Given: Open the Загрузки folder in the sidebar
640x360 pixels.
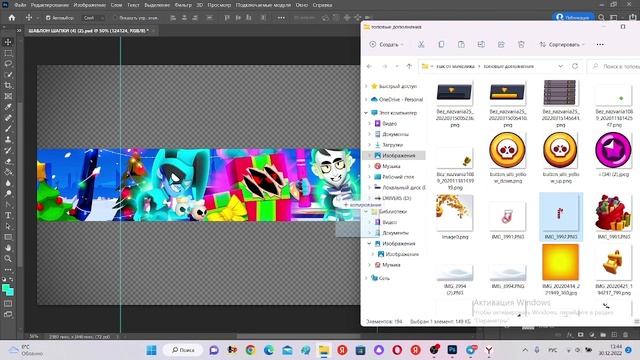Looking at the screenshot, I should coord(393,144).
